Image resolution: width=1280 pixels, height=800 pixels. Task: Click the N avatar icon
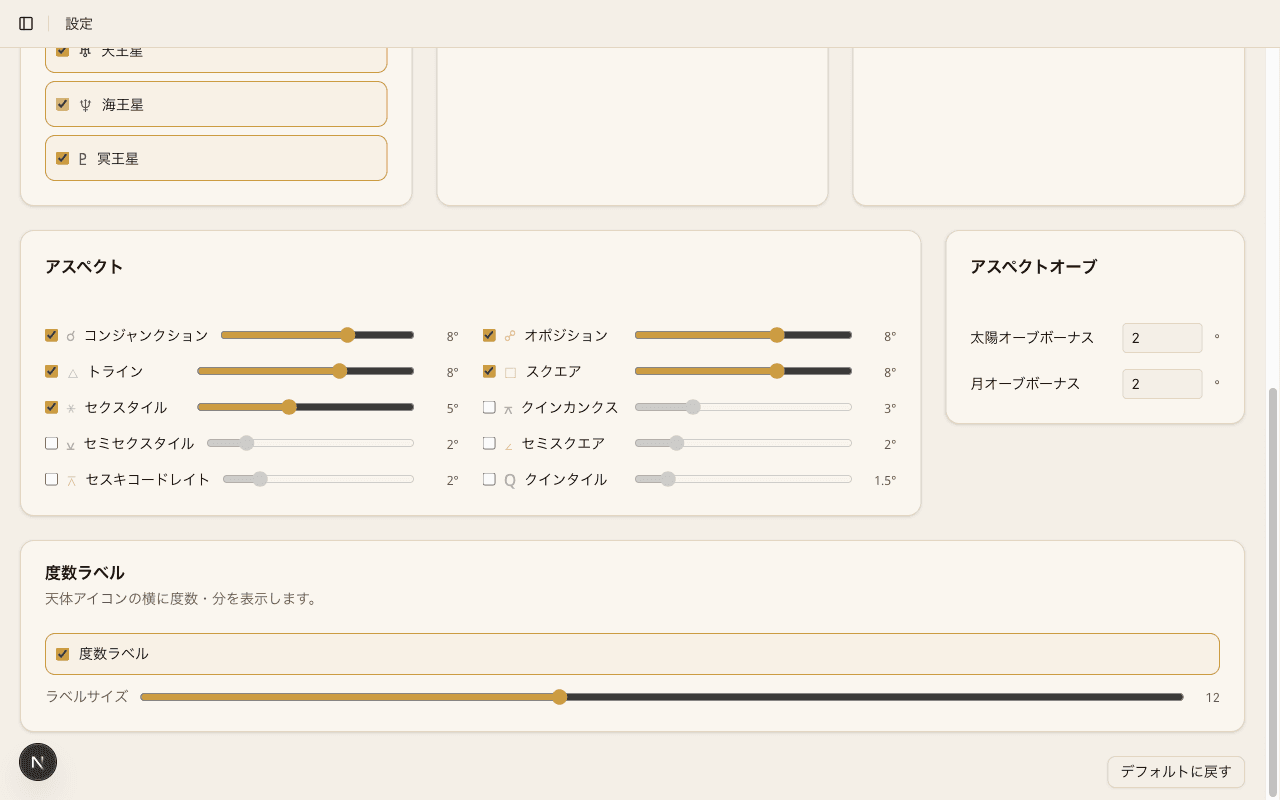pos(37,762)
